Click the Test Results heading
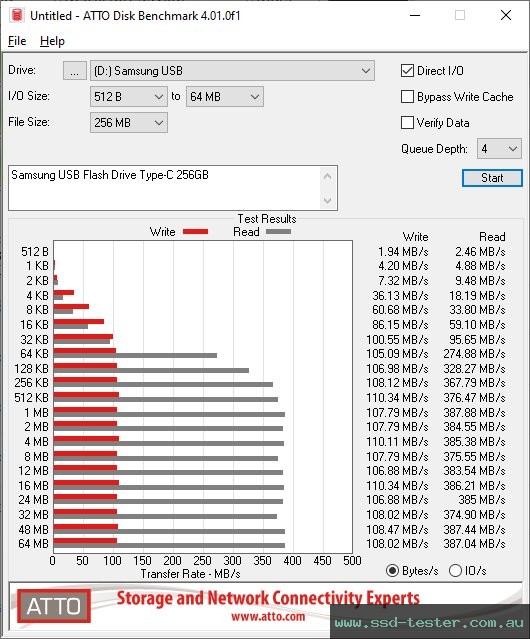This screenshot has width=530, height=639. (267, 219)
